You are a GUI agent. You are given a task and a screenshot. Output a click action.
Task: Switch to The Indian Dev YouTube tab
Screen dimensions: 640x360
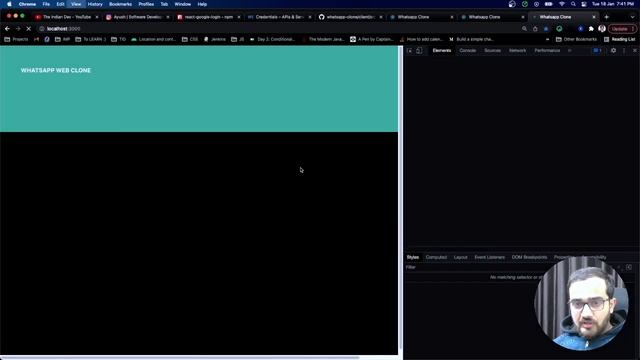point(67,17)
